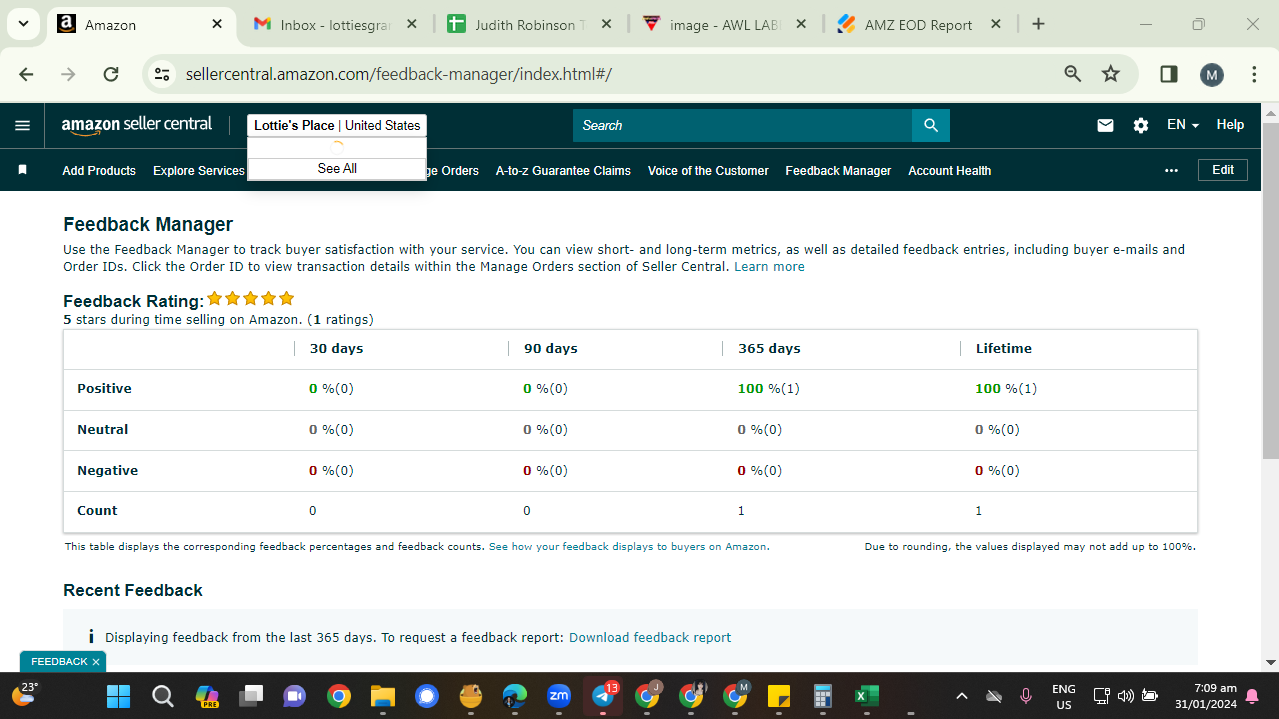
Task: Click the browser address bar URL
Action: coord(399,74)
